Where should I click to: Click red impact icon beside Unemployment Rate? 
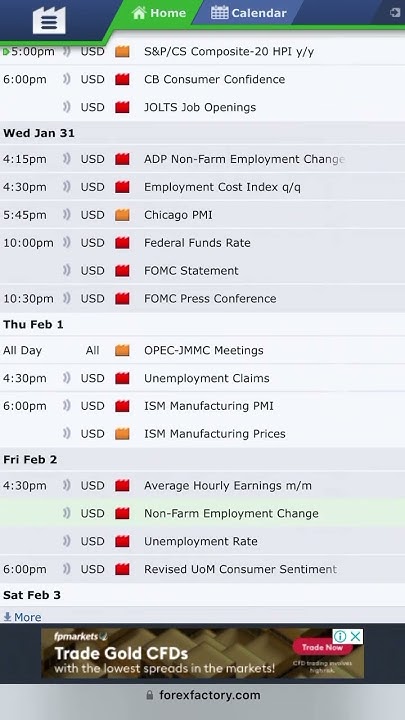tap(122, 541)
